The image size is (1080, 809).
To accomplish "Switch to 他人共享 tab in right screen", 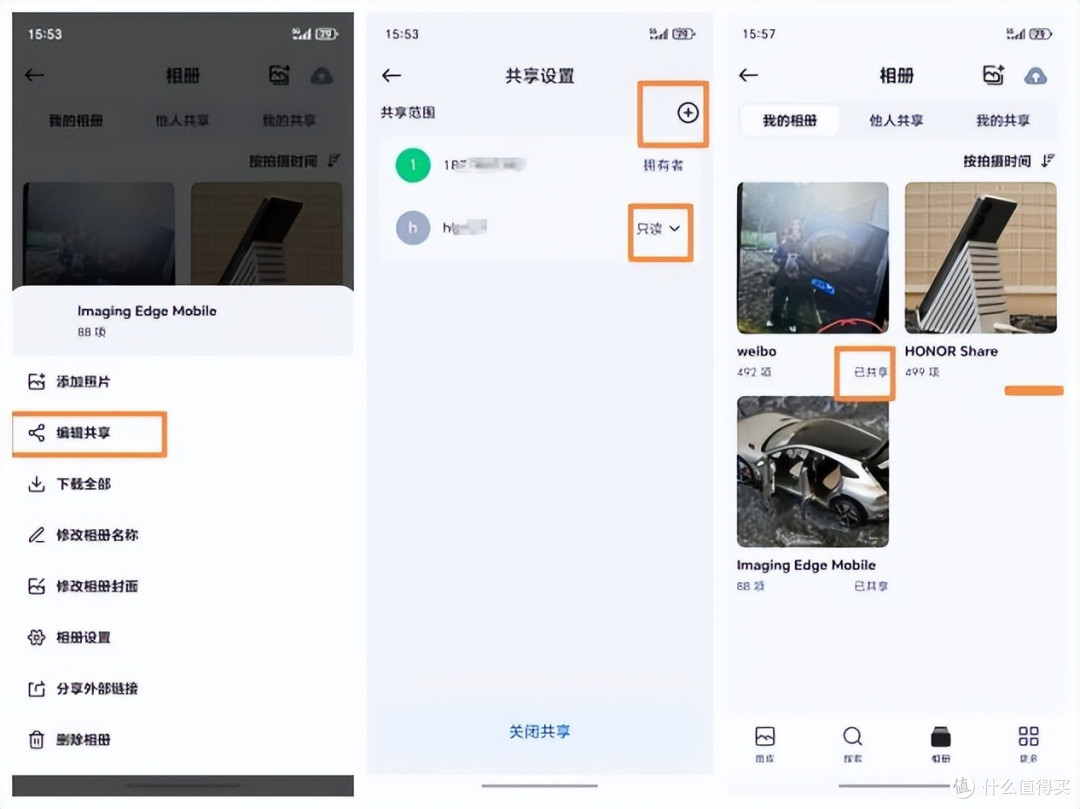I will 896,120.
